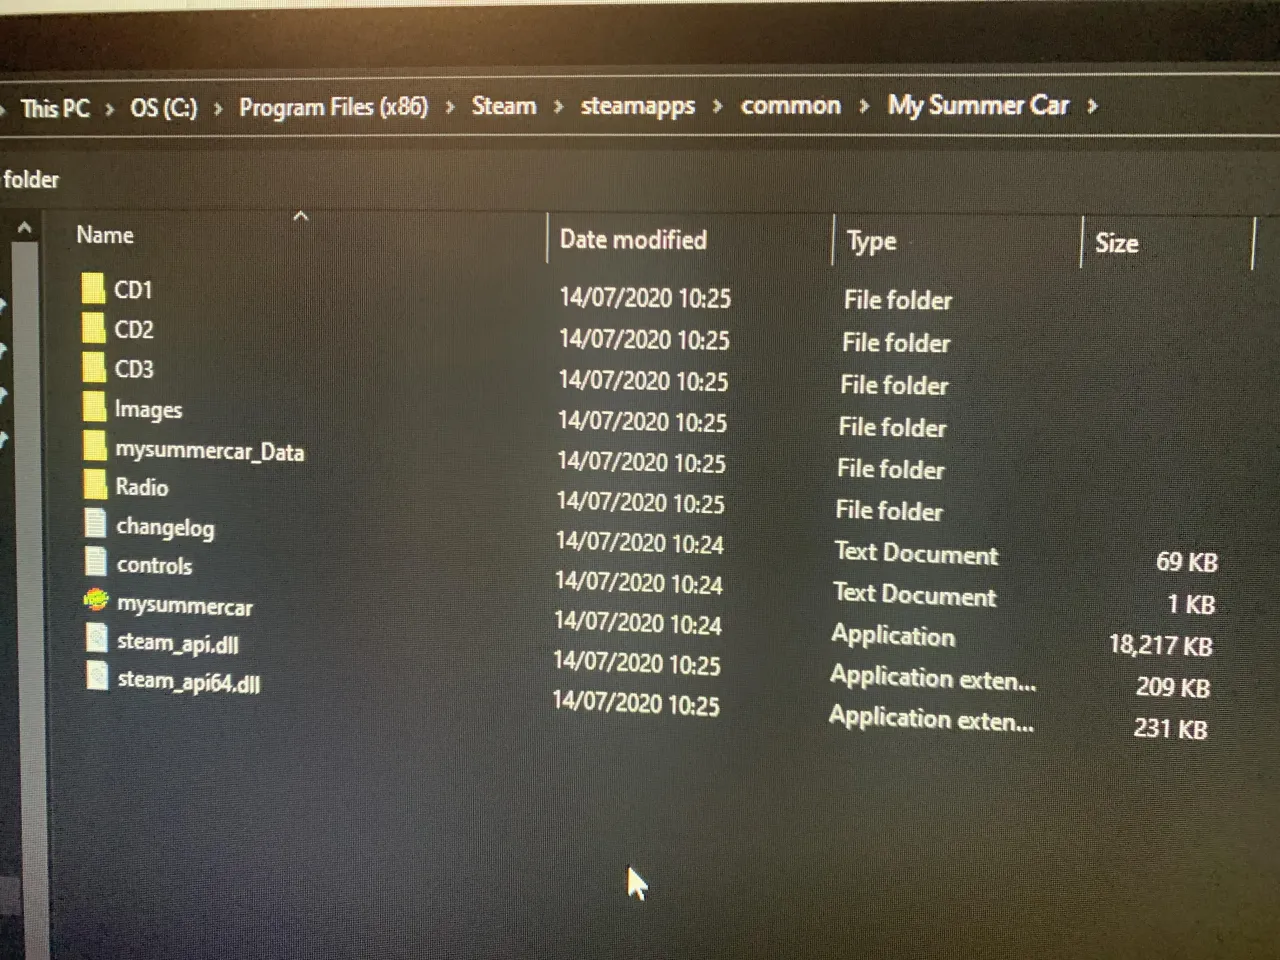The image size is (1280, 960).
Task: Expand the chevron after My Summer Car
Action: coord(1093,106)
